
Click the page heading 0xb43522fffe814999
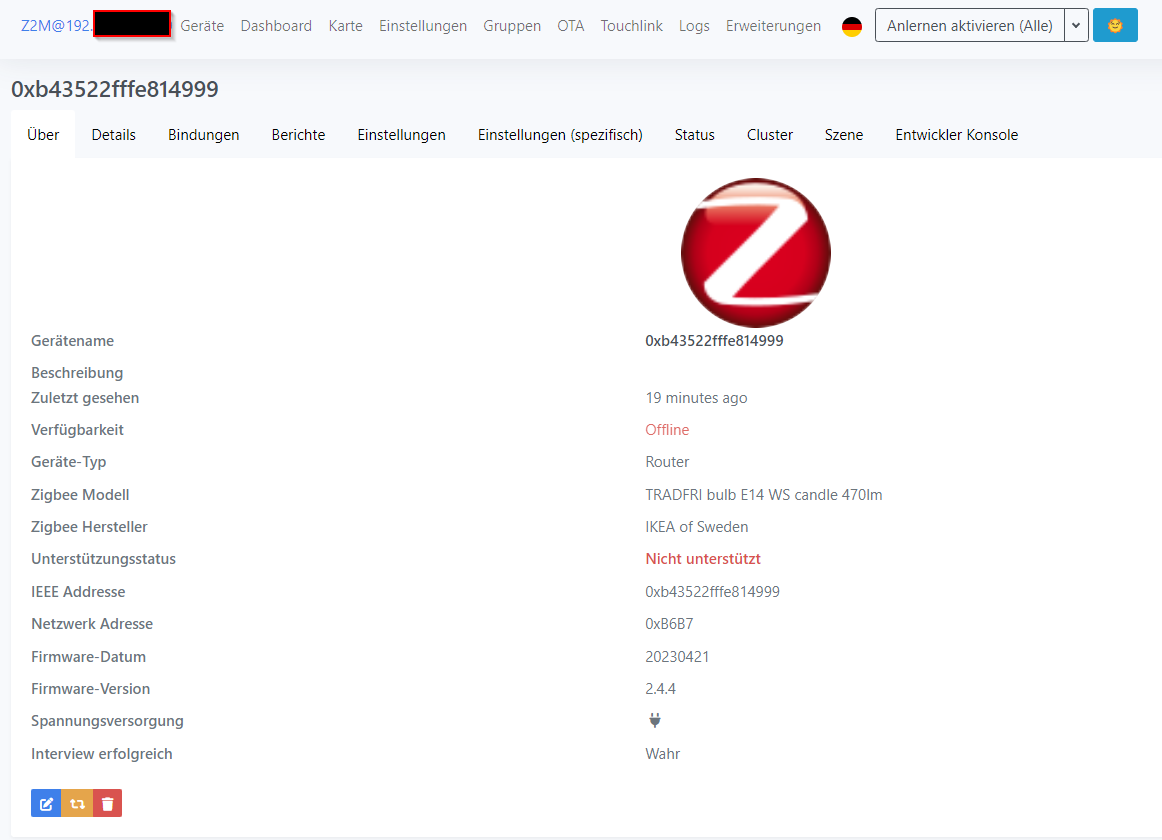[x=115, y=89]
